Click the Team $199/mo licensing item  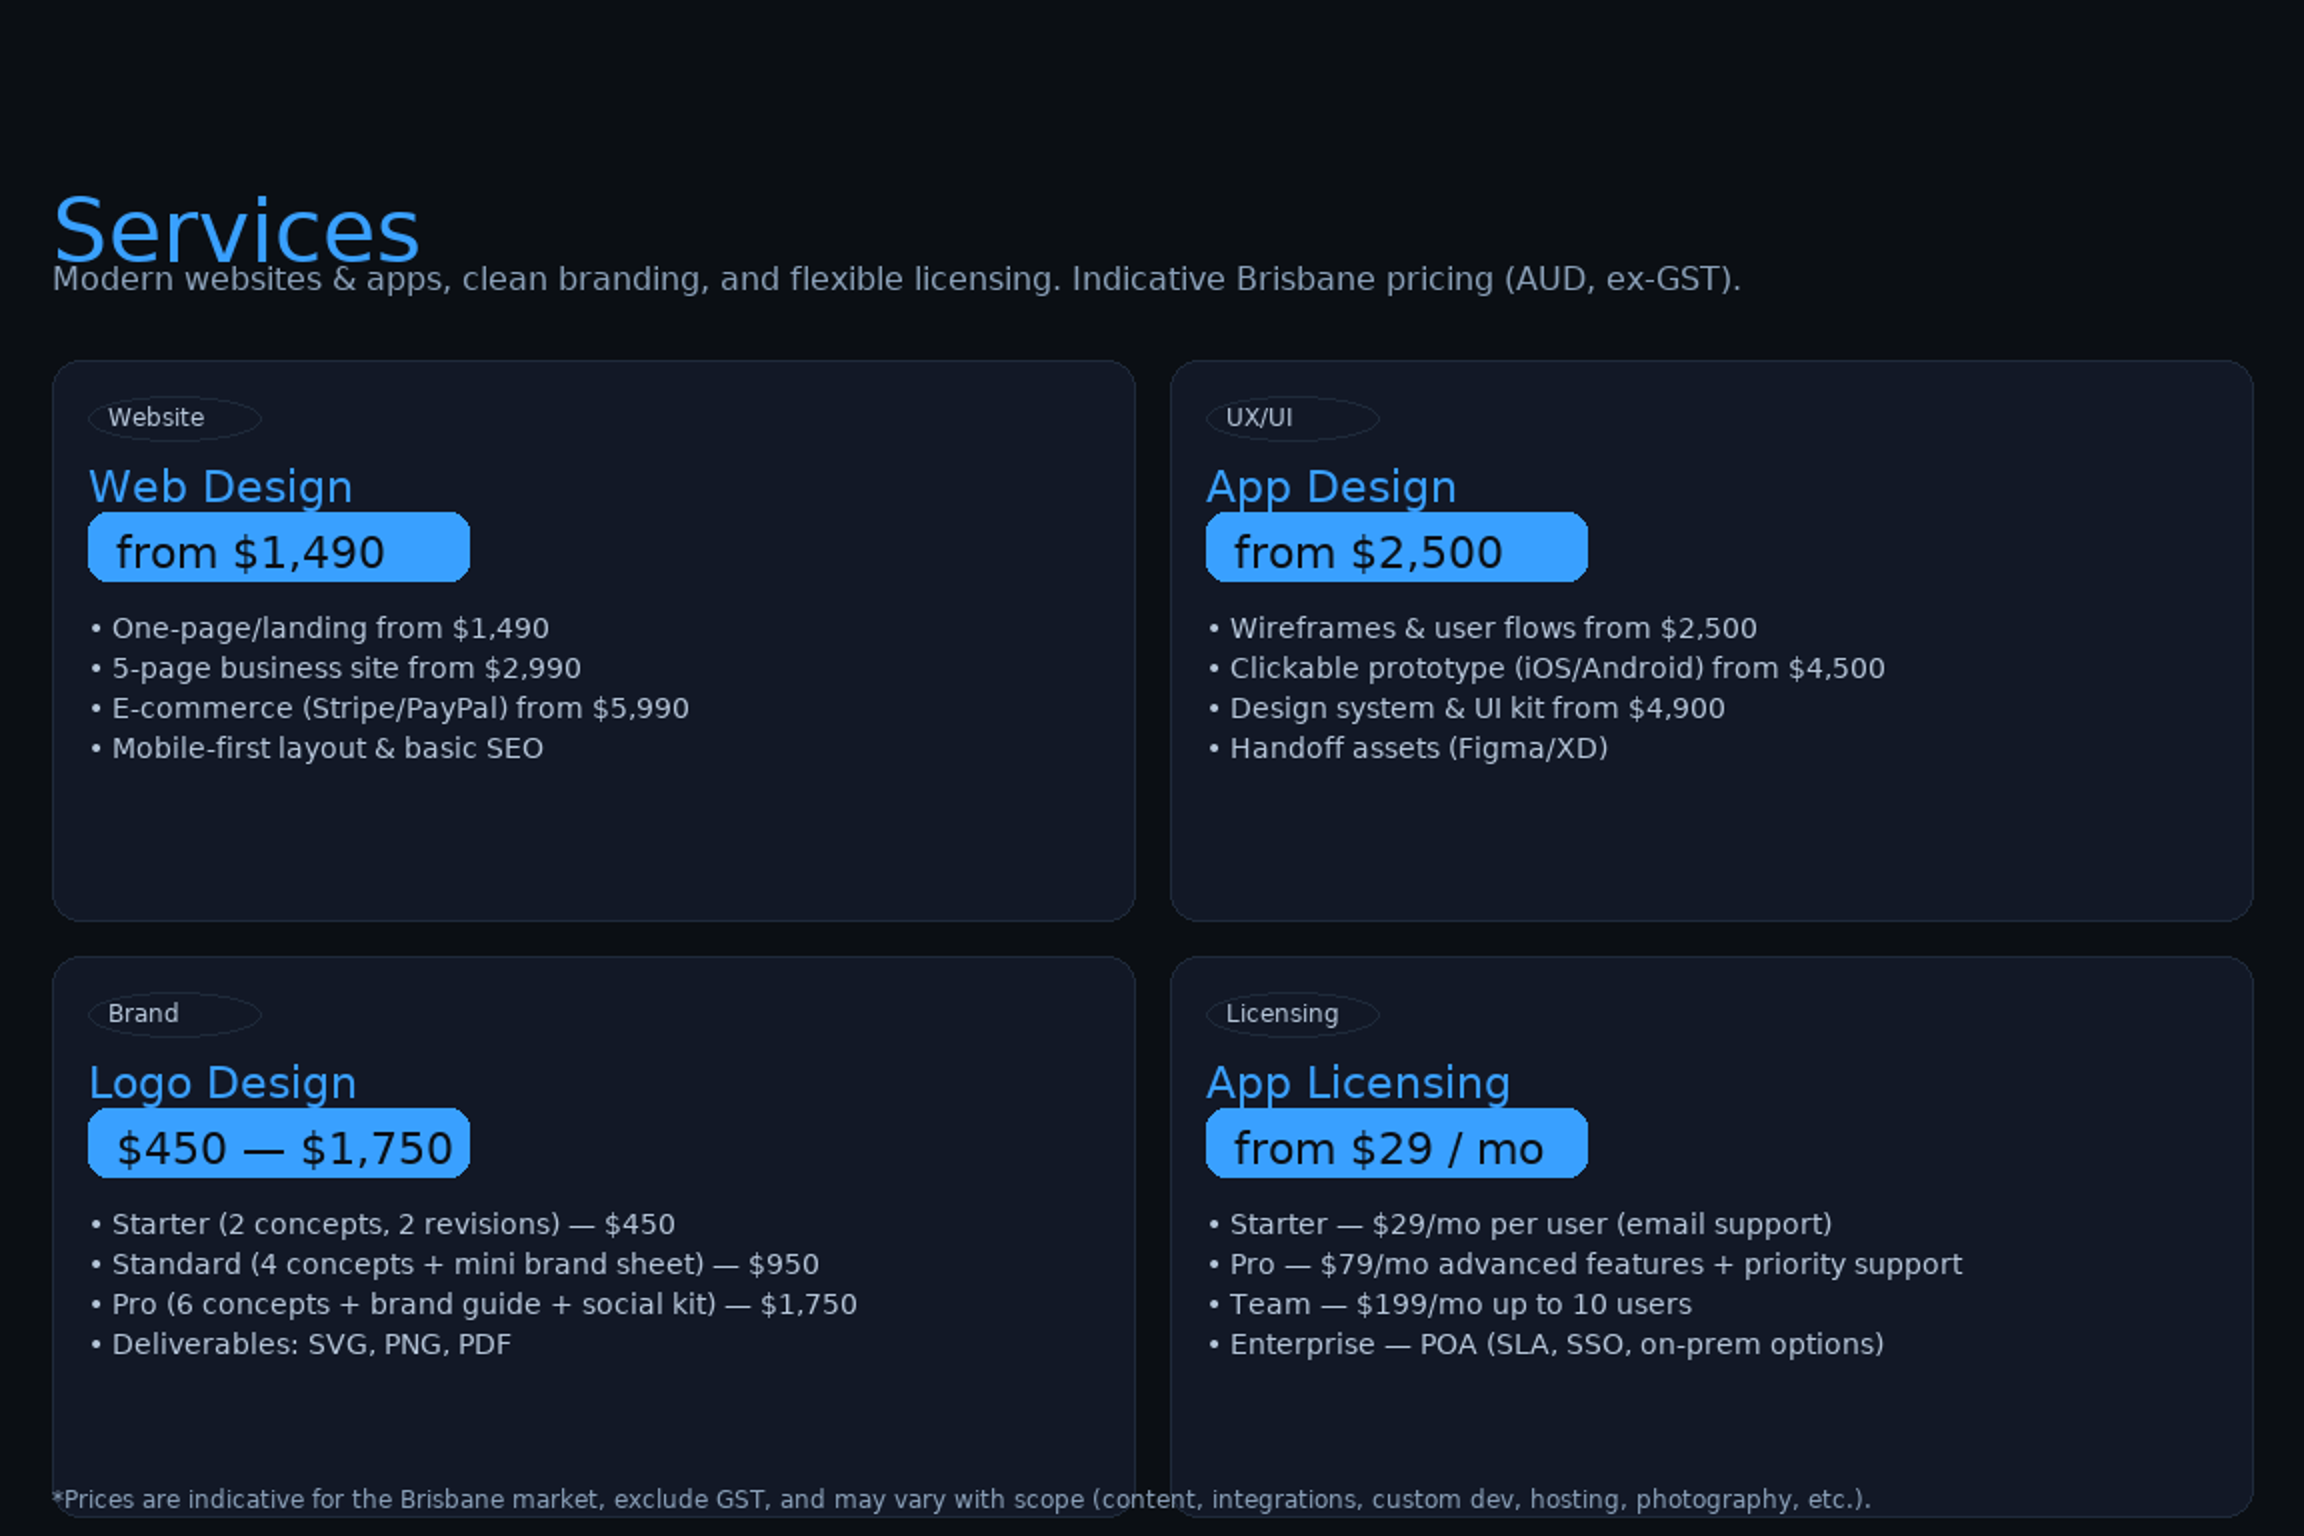click(1460, 1305)
